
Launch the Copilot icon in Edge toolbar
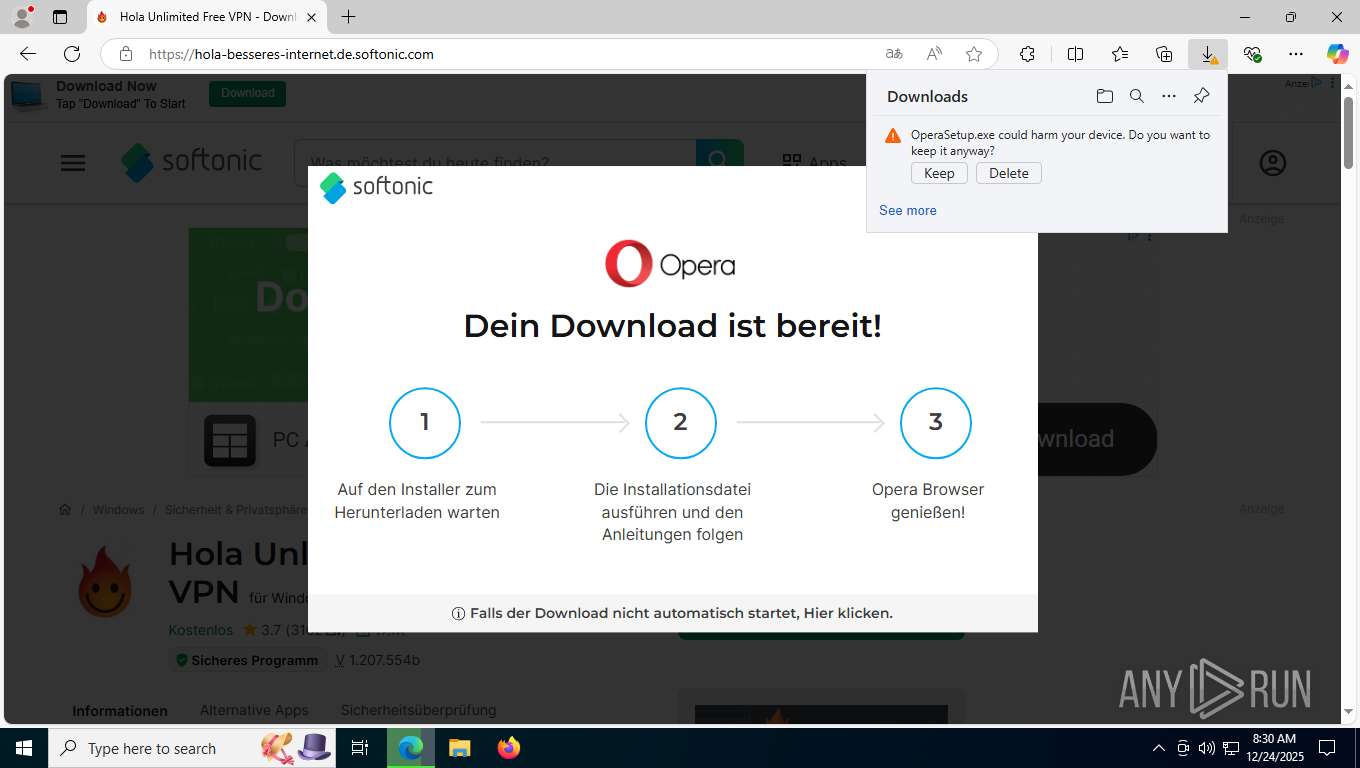[x=1337, y=54]
